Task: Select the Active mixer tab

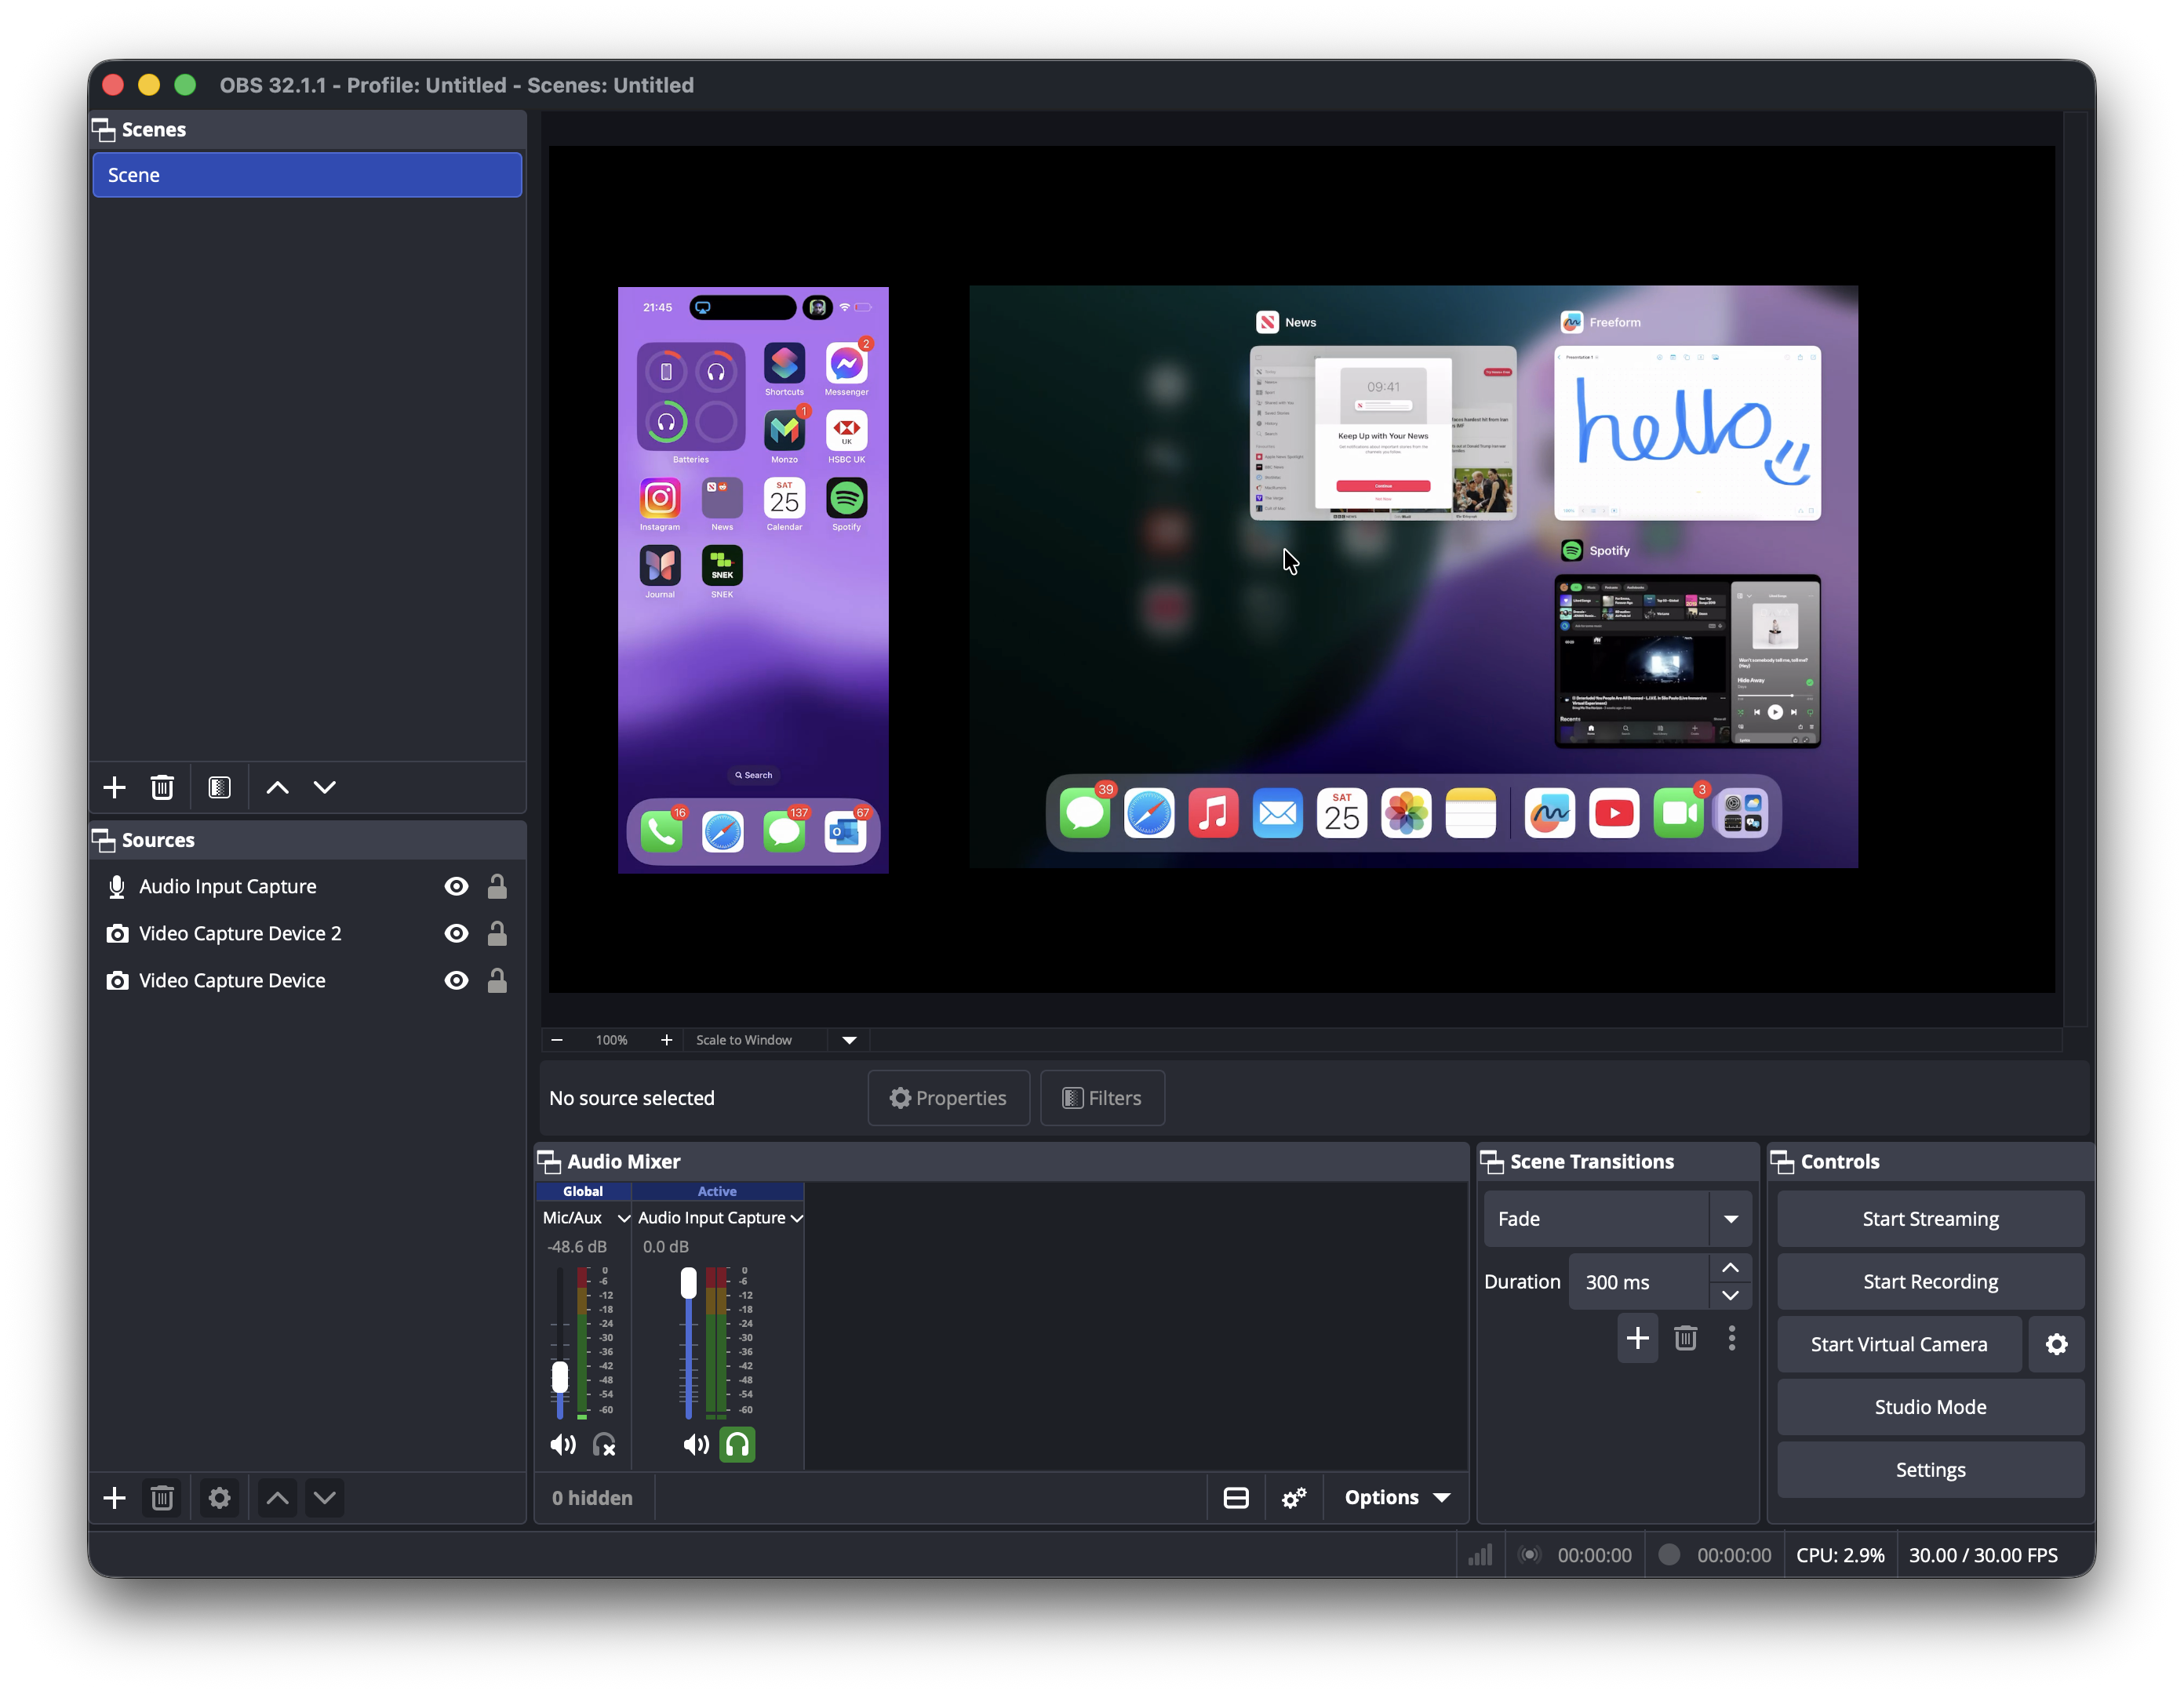Action: (717, 1191)
